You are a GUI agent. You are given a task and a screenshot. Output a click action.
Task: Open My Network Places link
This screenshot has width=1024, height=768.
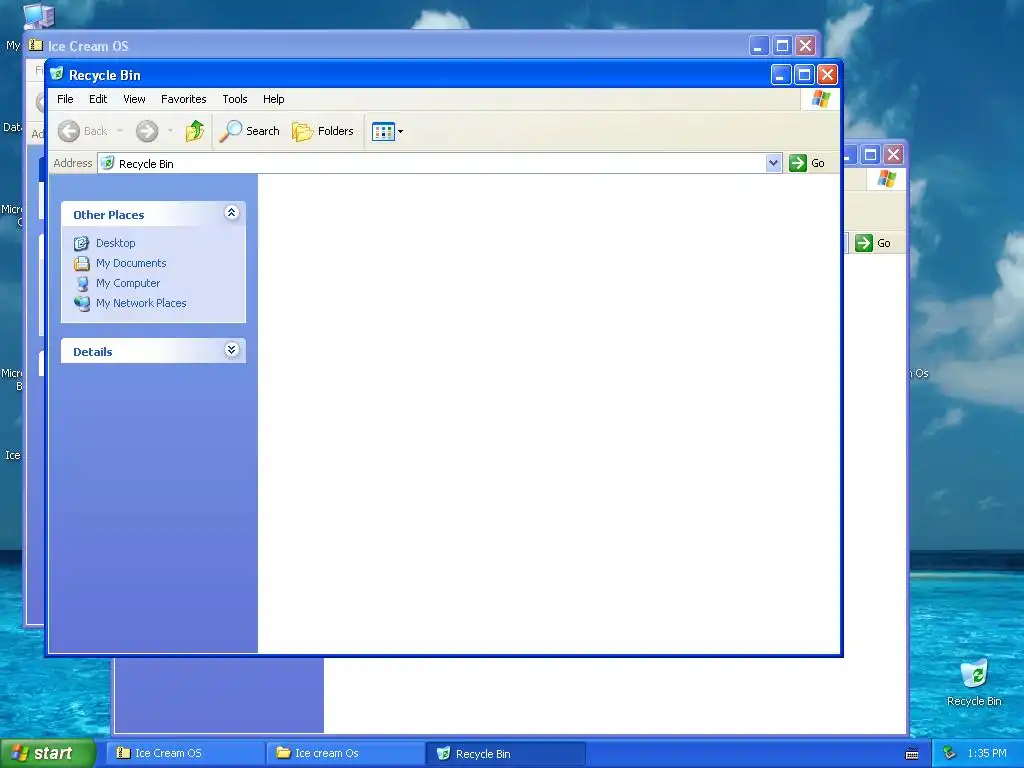coord(141,303)
